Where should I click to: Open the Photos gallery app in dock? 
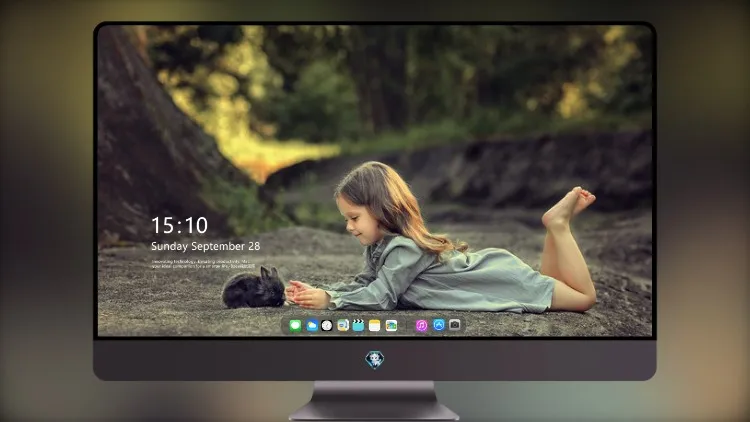(391, 326)
